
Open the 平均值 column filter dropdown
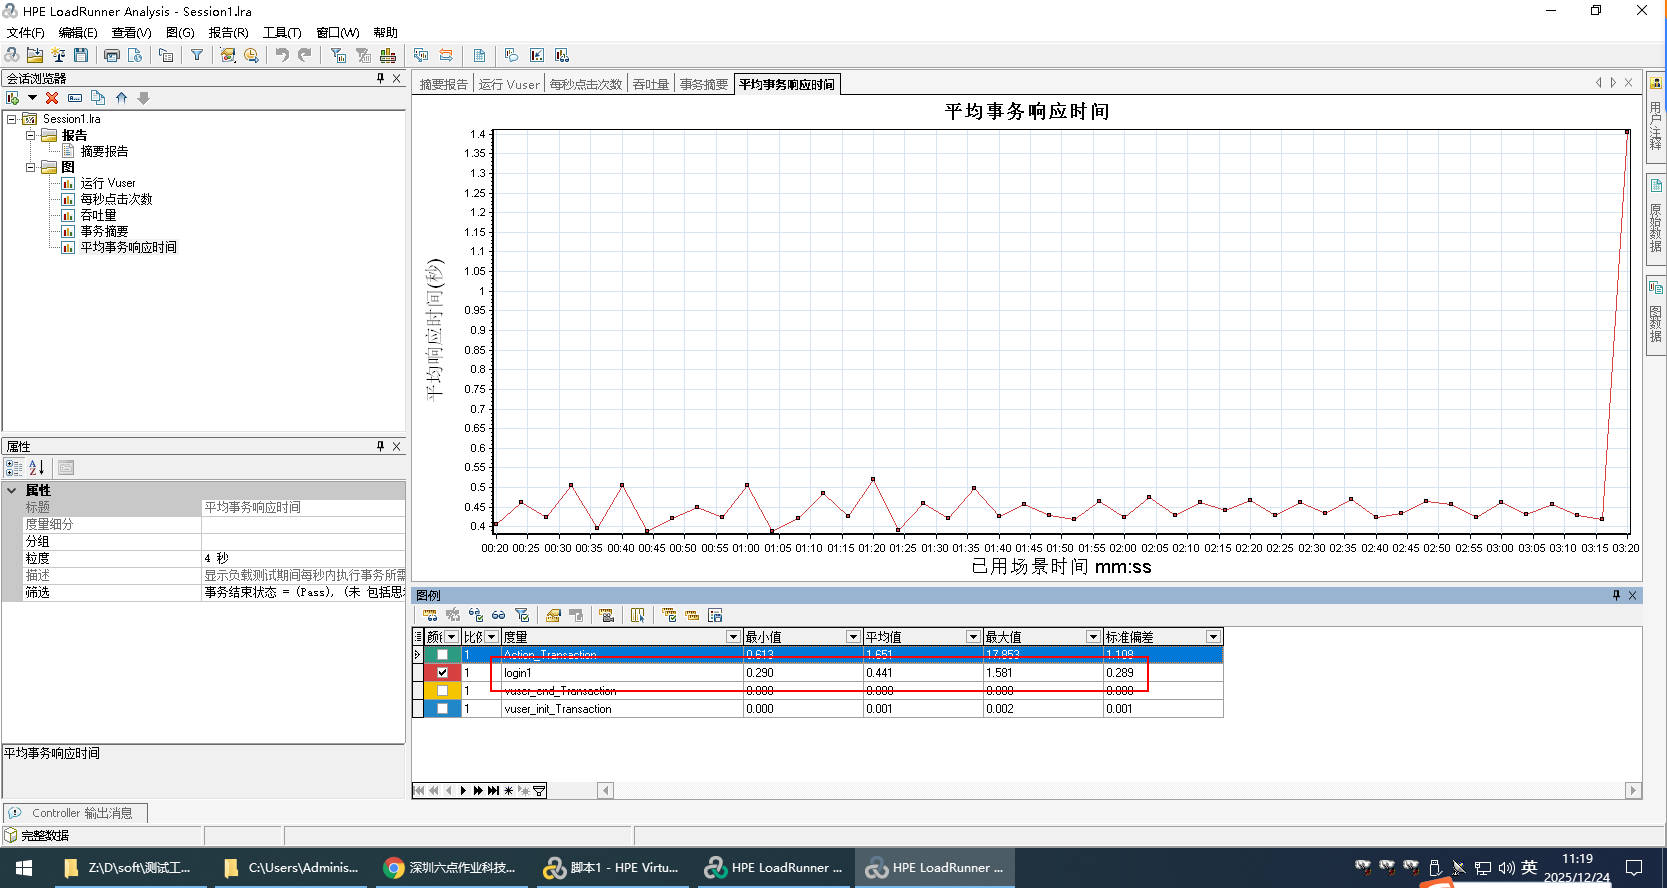click(972, 637)
